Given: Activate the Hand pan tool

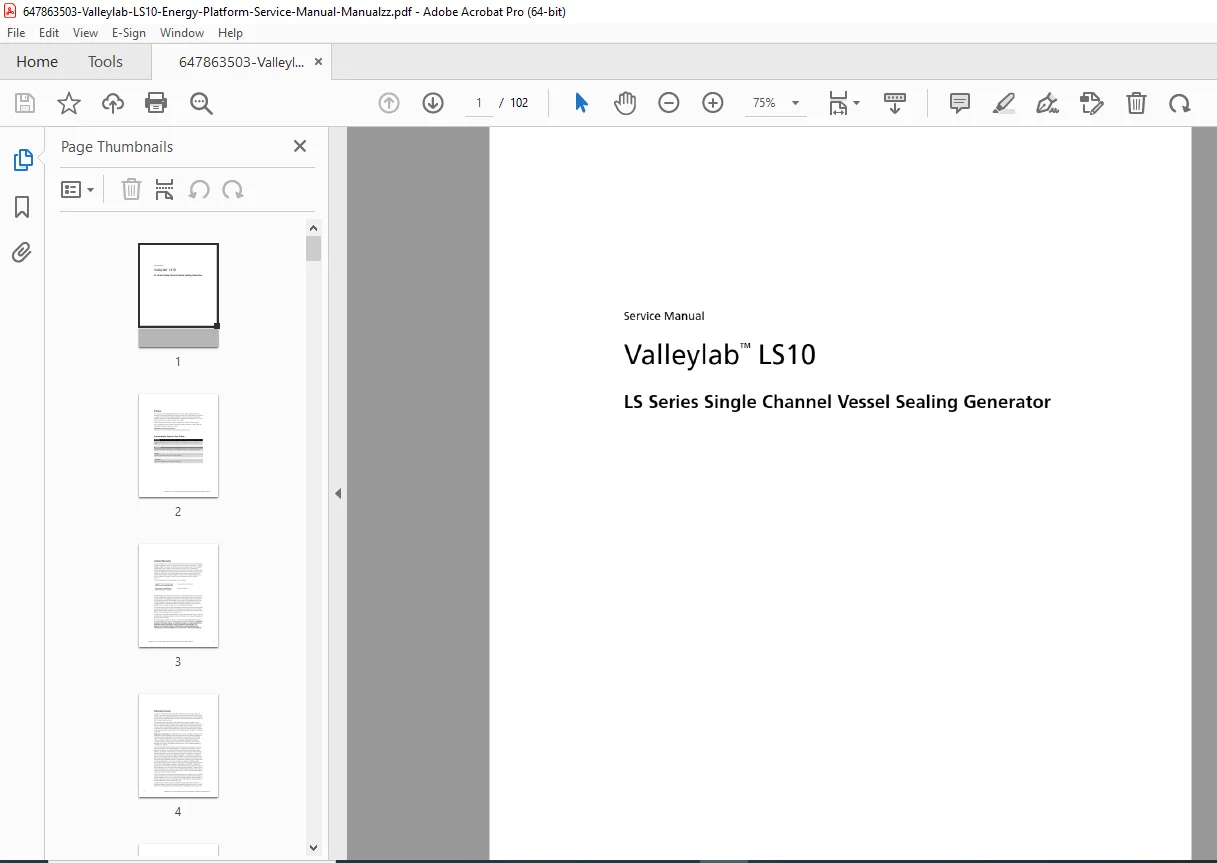Looking at the screenshot, I should tap(625, 103).
